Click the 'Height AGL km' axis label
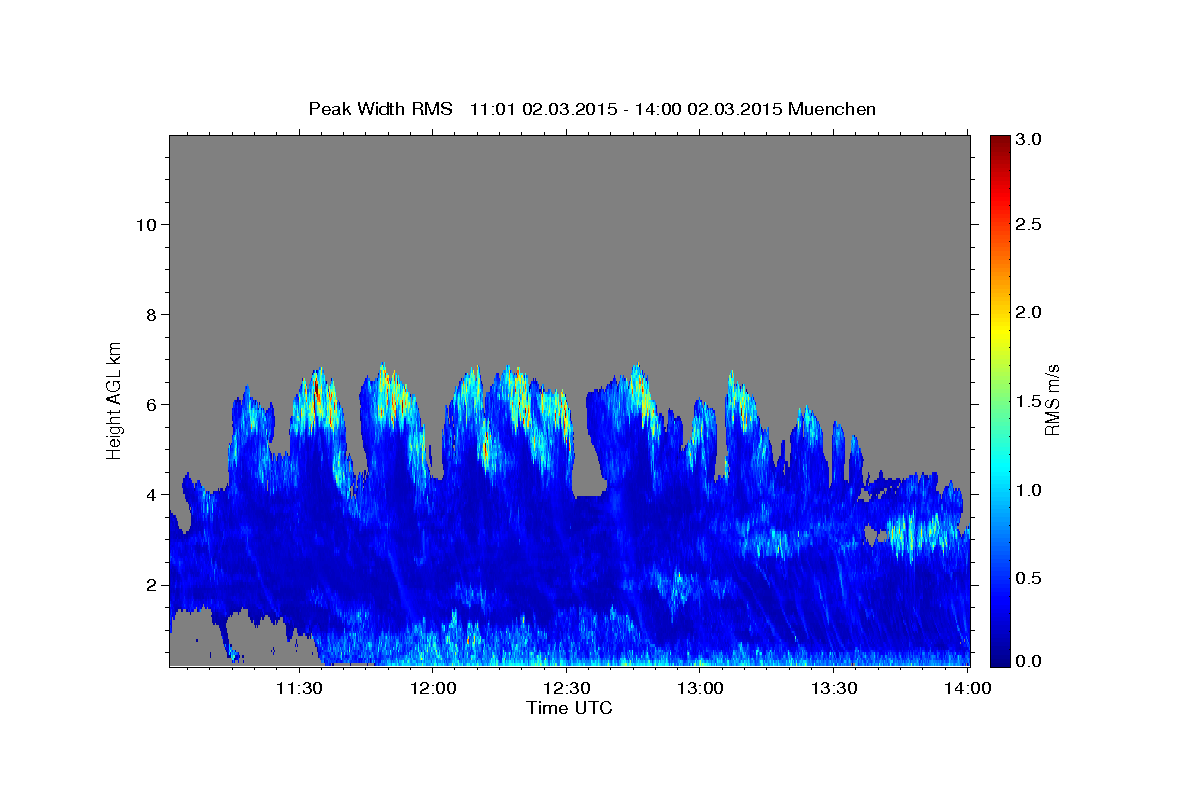The width and height of the screenshot is (1200, 800). pyautogui.click(x=115, y=400)
